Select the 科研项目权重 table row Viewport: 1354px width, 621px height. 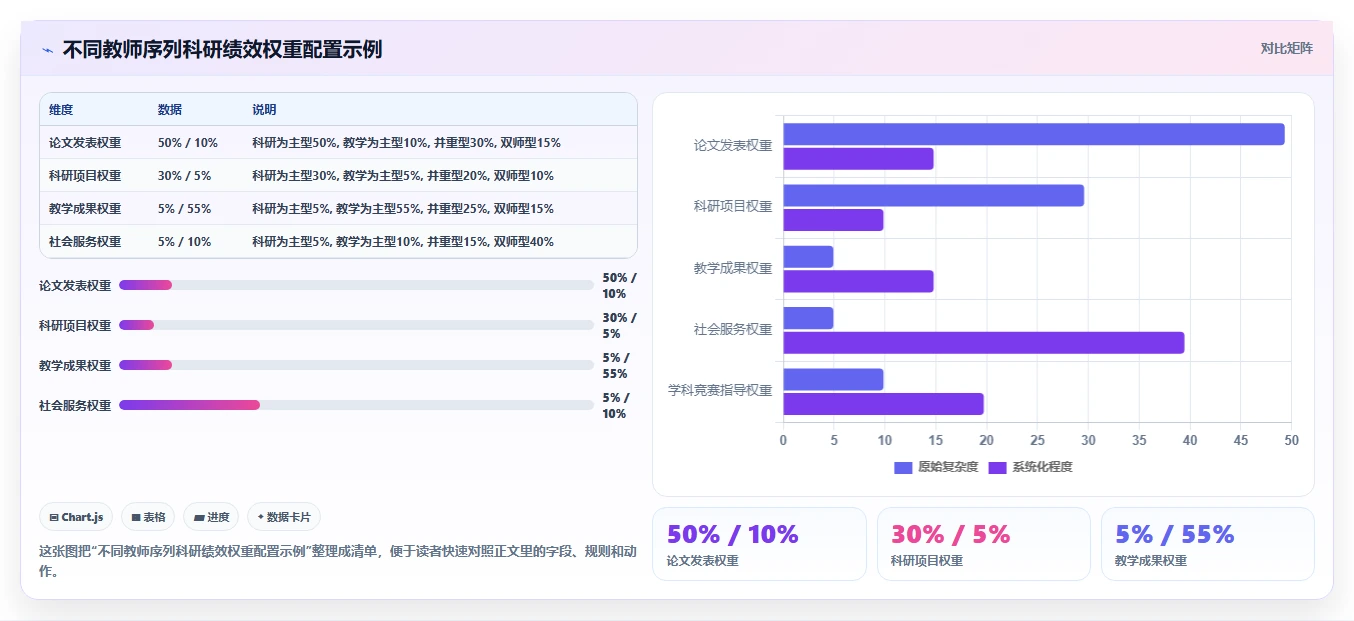pyautogui.click(x=338, y=175)
